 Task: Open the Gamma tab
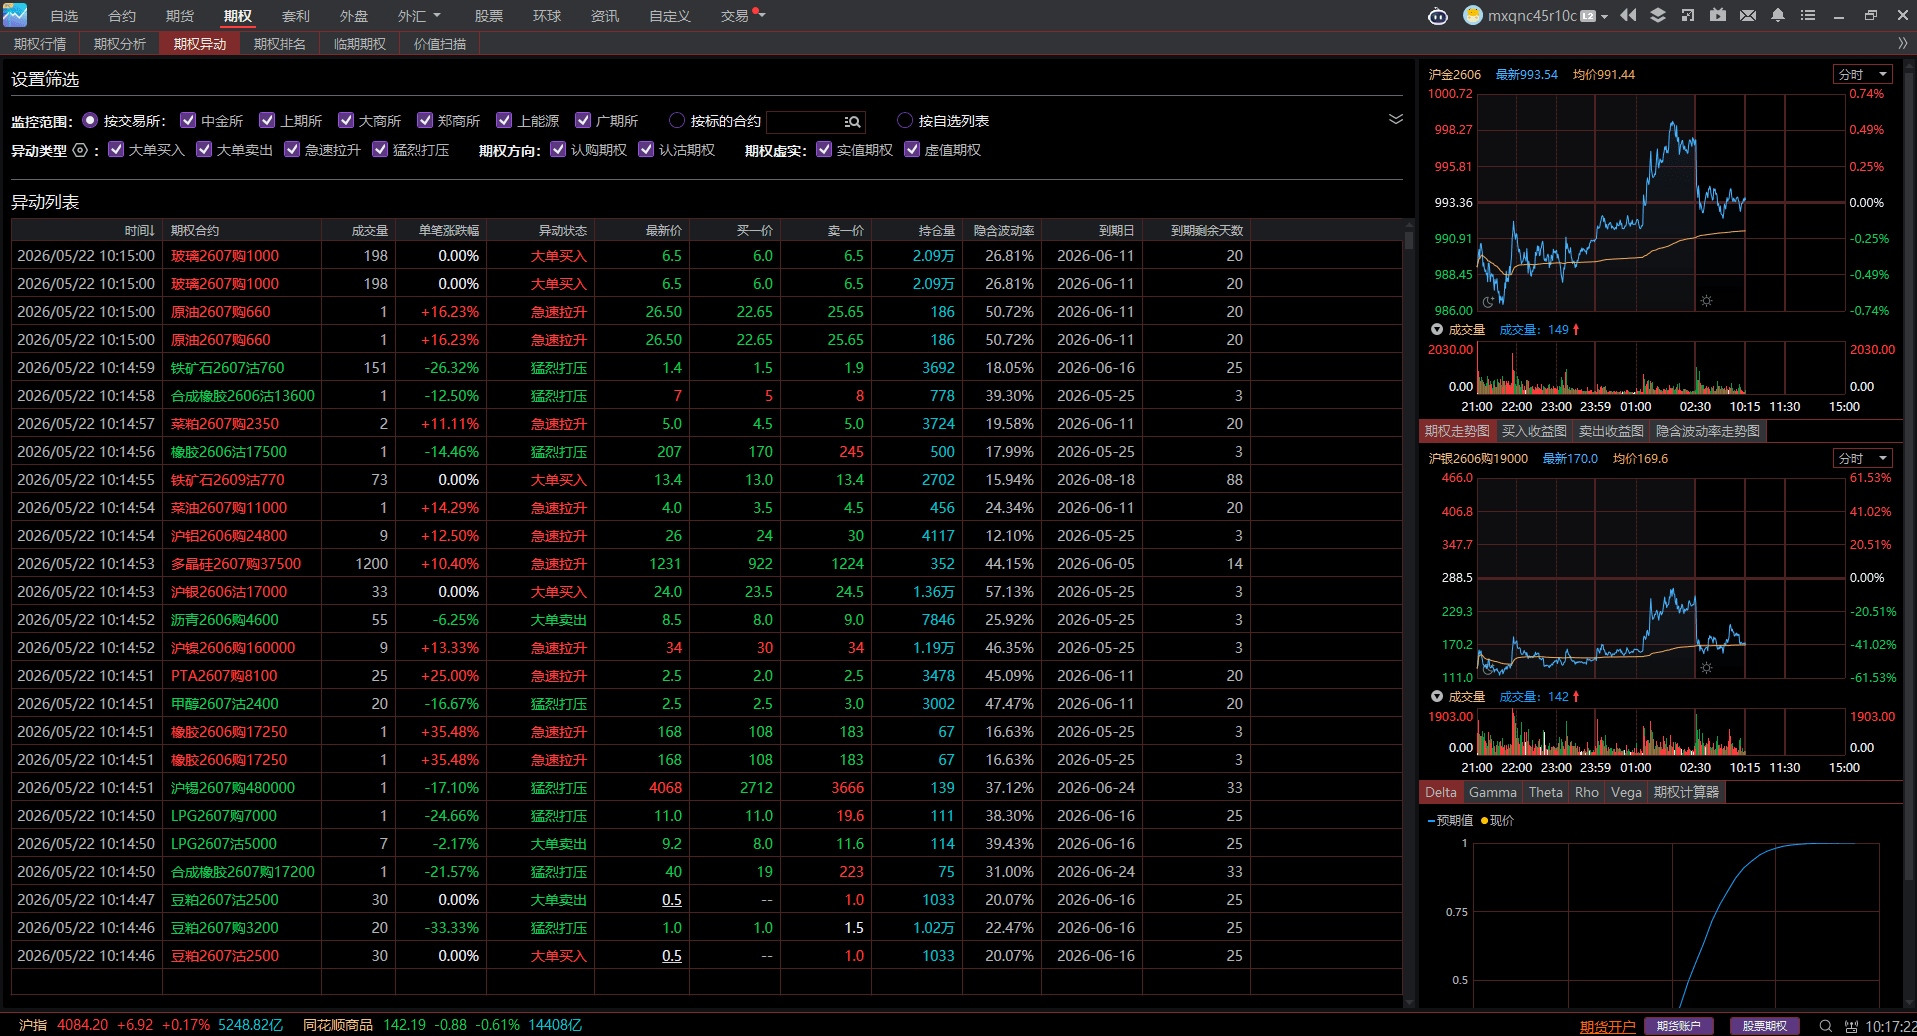tap(1493, 792)
